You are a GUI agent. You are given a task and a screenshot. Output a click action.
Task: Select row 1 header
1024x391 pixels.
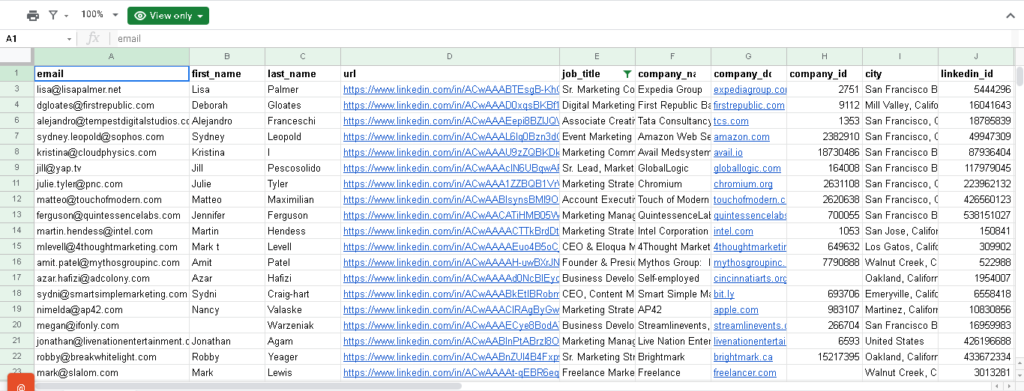[17, 74]
